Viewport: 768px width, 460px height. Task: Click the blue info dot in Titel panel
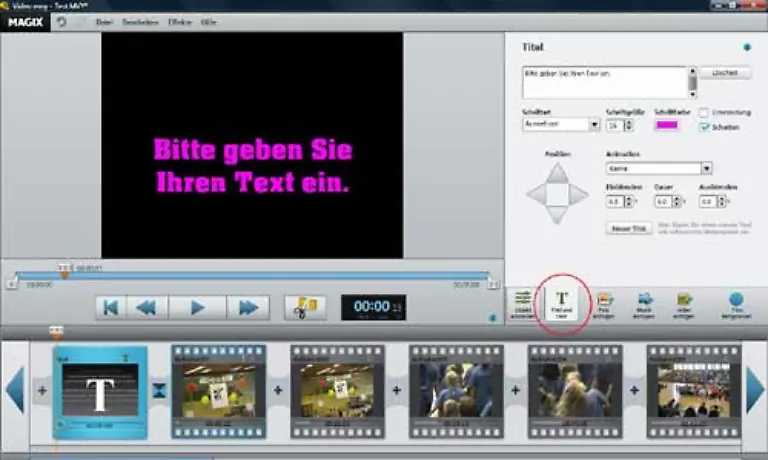tap(747, 47)
